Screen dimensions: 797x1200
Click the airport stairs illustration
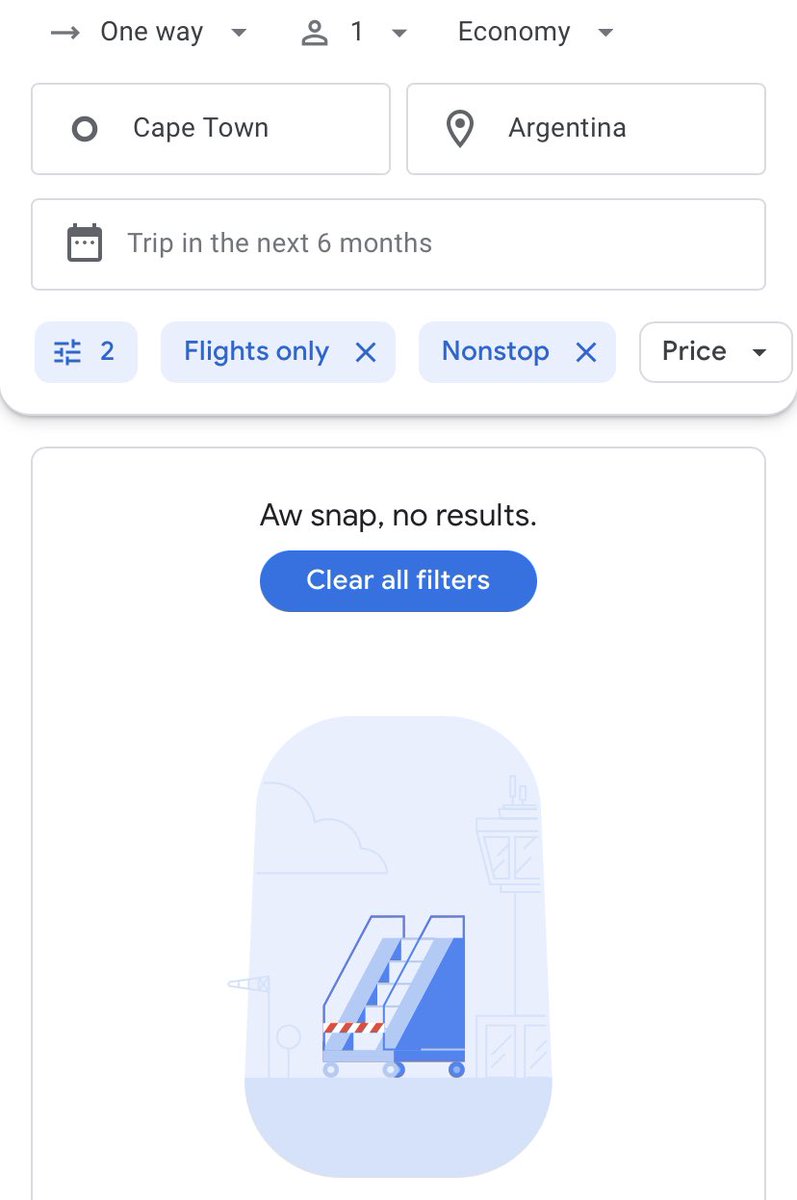coord(395,996)
